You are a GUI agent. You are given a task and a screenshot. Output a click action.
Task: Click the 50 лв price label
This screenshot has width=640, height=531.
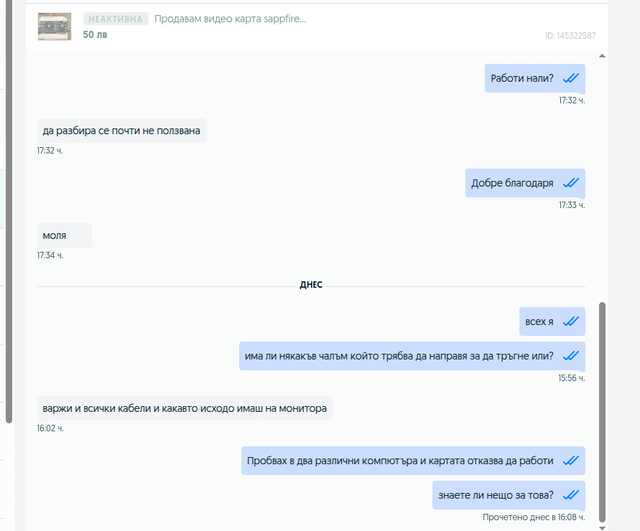[95, 35]
